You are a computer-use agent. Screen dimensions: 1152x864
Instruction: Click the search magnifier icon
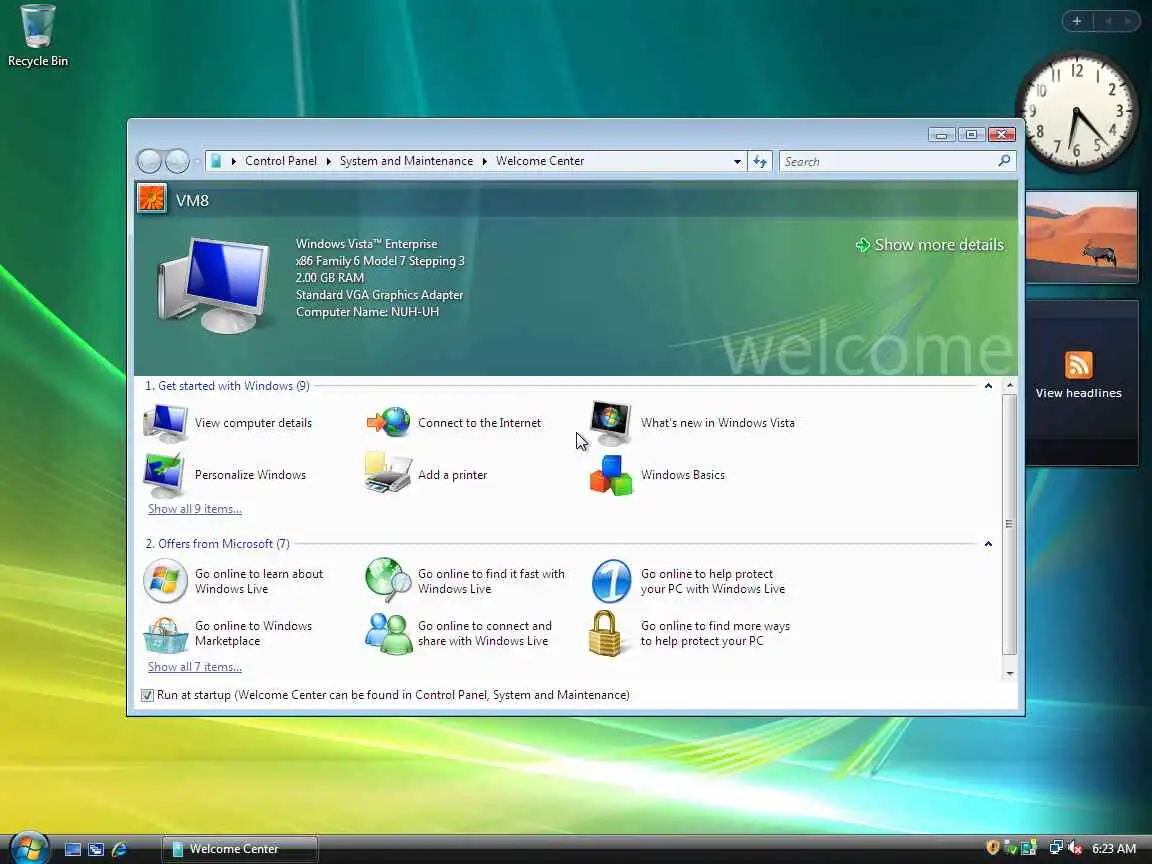1004,161
